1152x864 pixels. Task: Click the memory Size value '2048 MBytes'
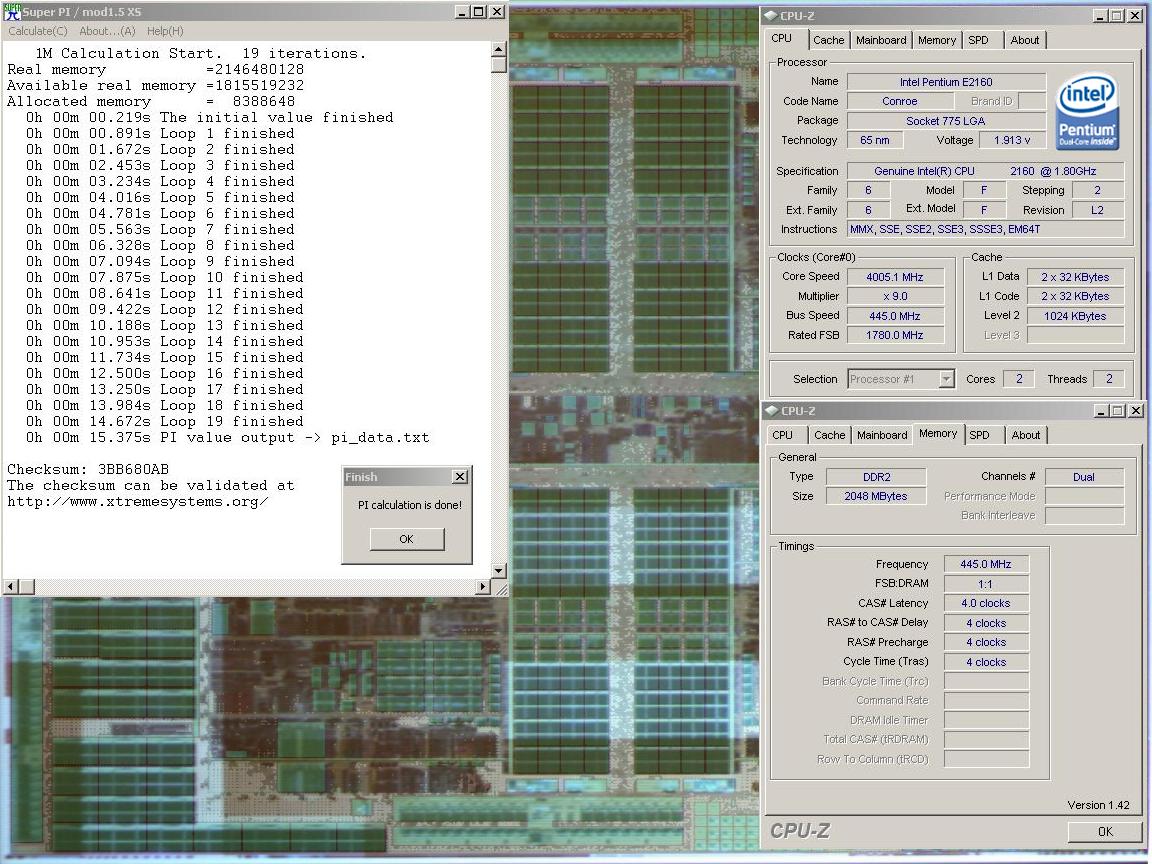pos(876,496)
